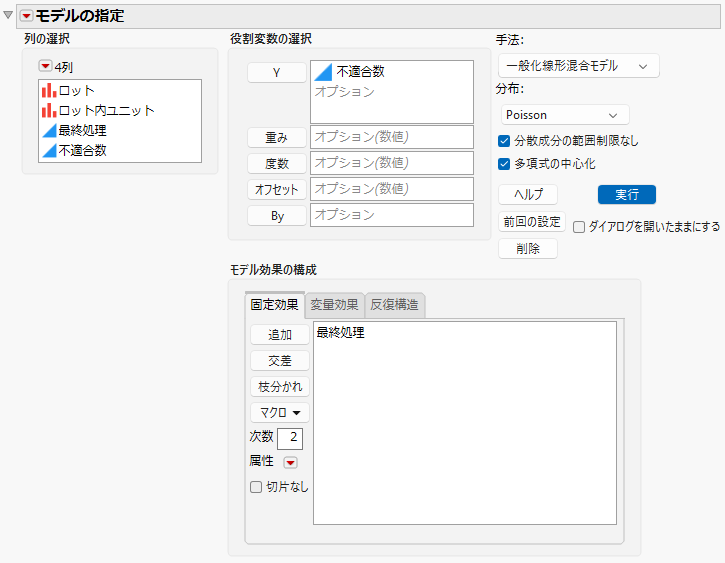Open the red triangle menu beside モデルの指定

(26, 16)
